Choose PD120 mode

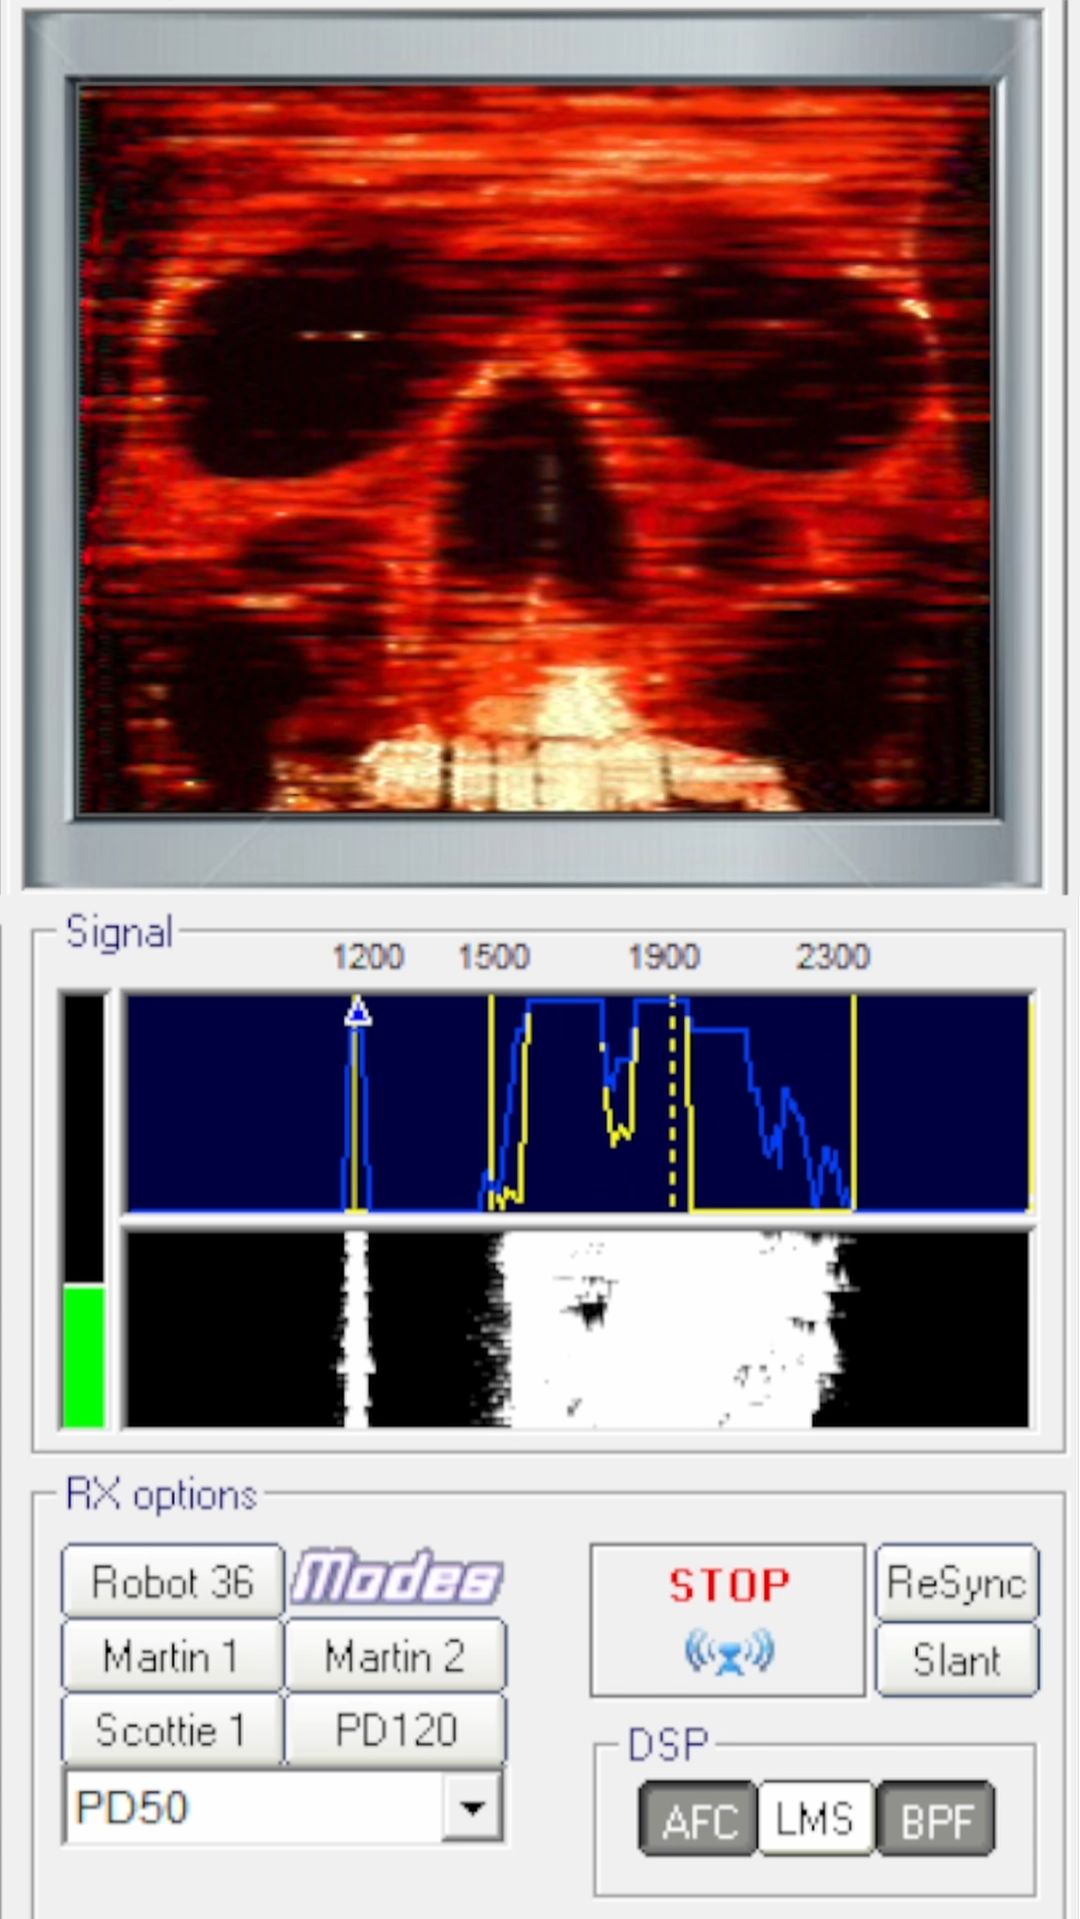point(395,1729)
